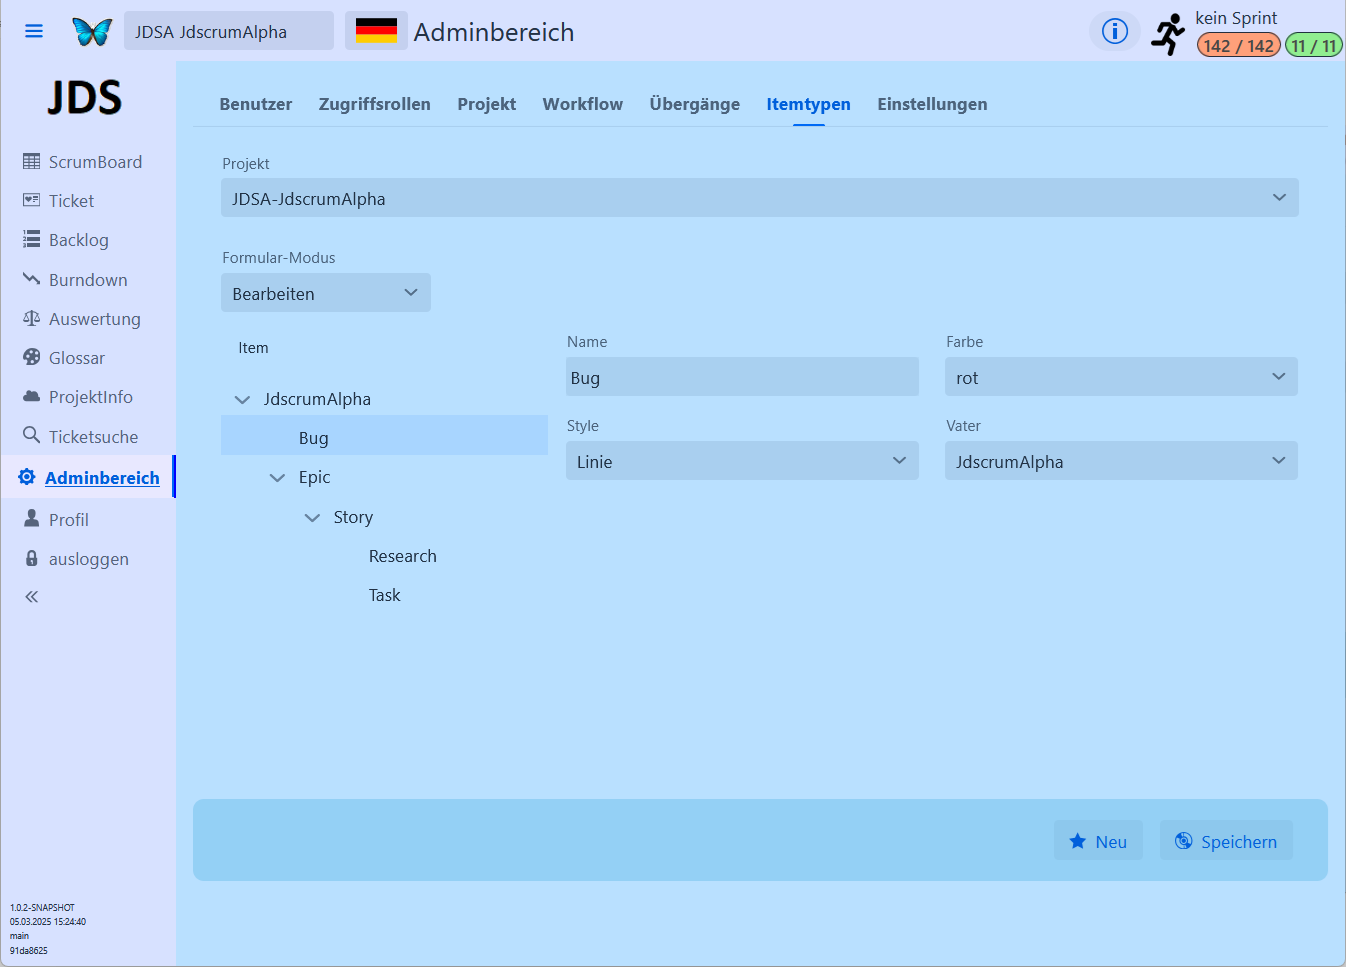Image resolution: width=1346 pixels, height=967 pixels.
Task: Open the Profil page
Action: pos(56,520)
